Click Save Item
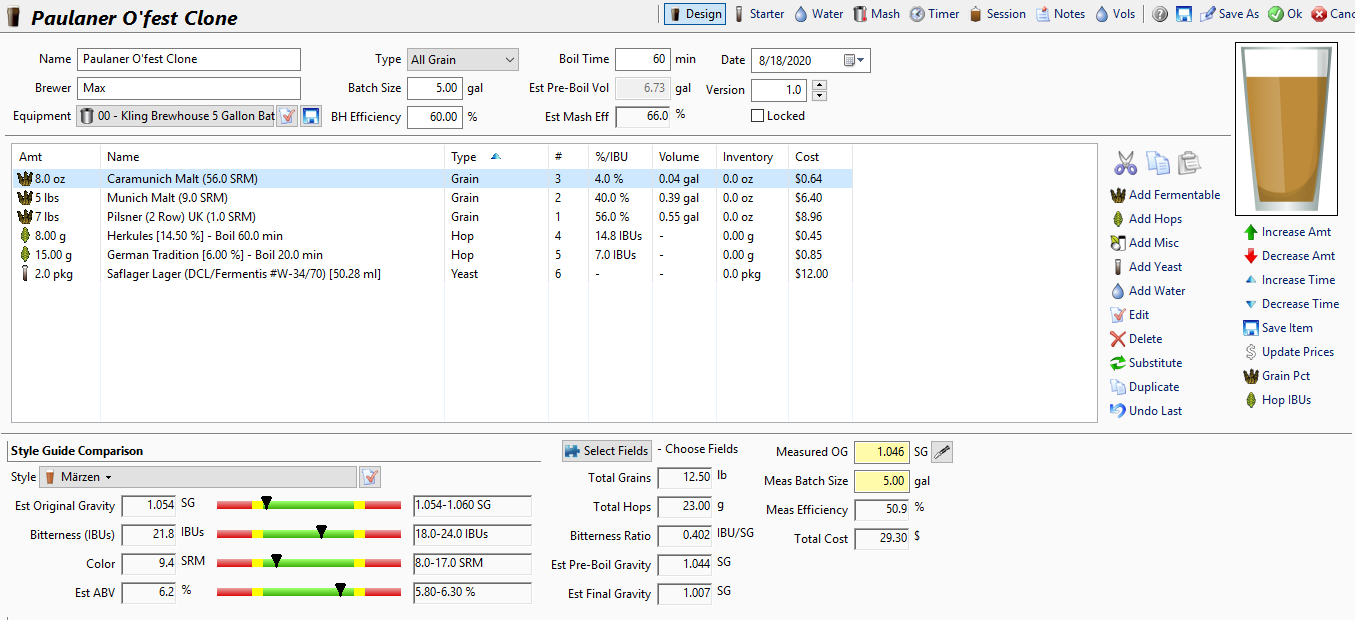 (1277, 328)
